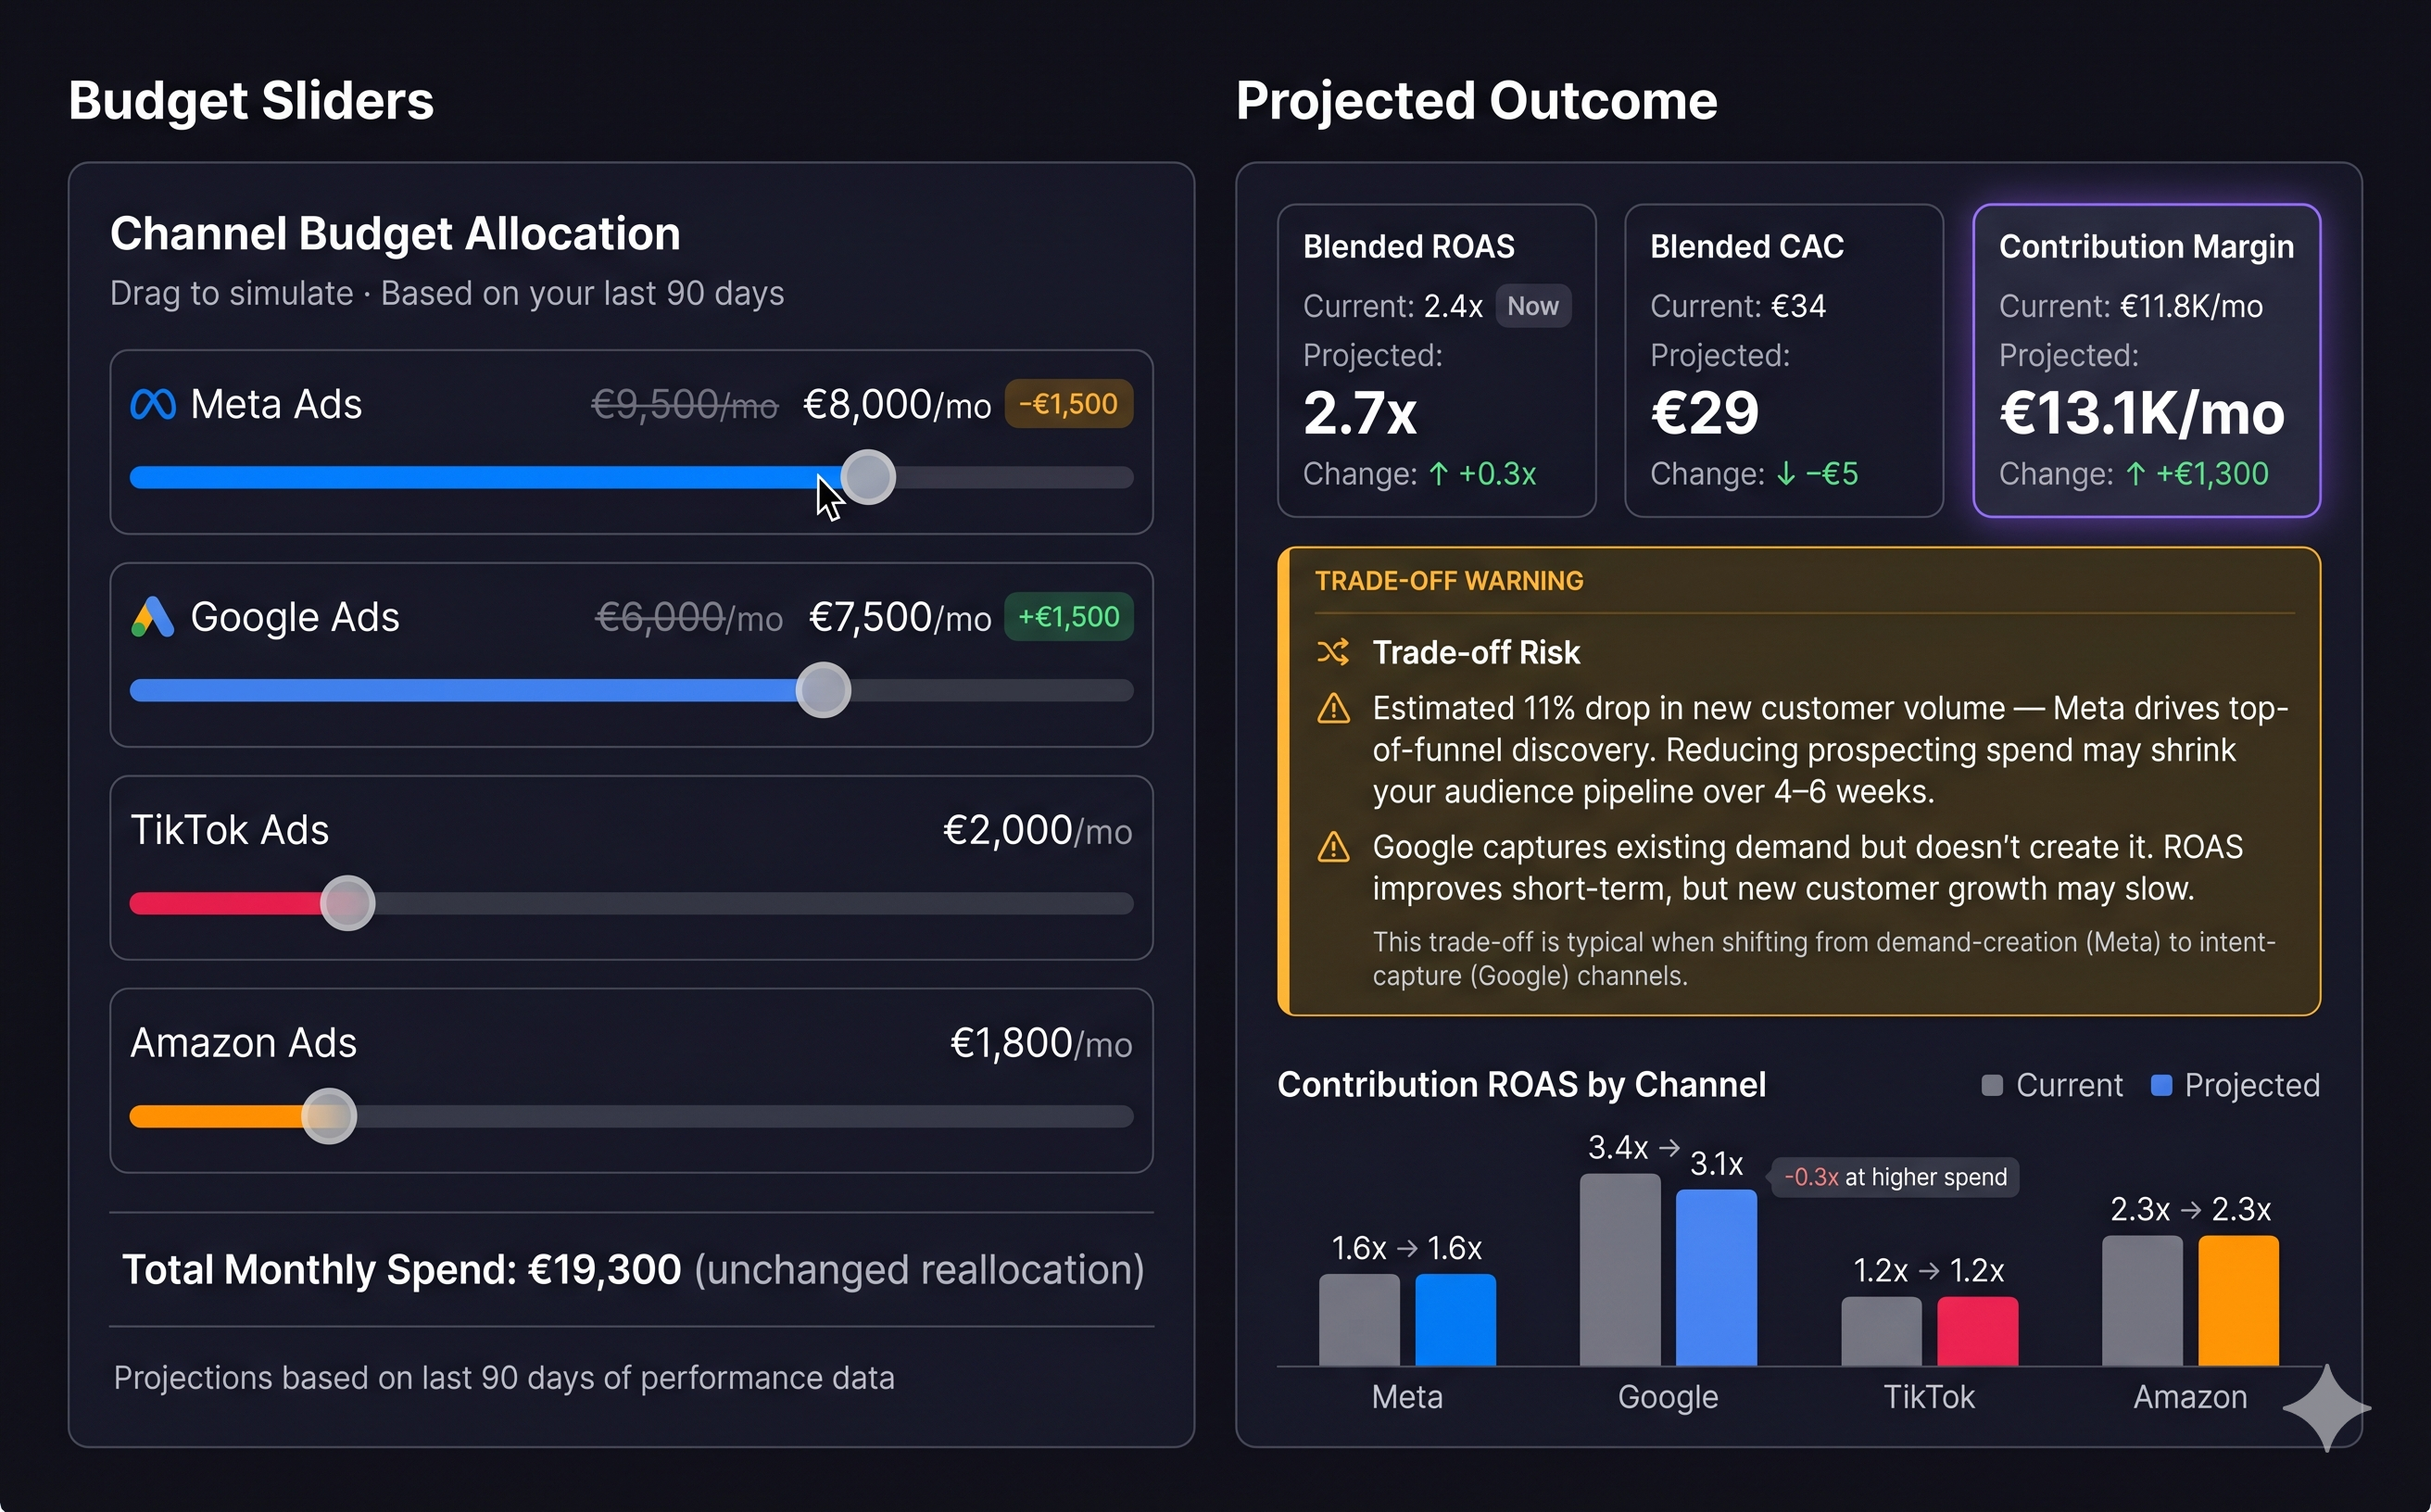Screen dimensions: 2431x1512
Task: Click the Google Ads slider handle
Action: pos(823,690)
